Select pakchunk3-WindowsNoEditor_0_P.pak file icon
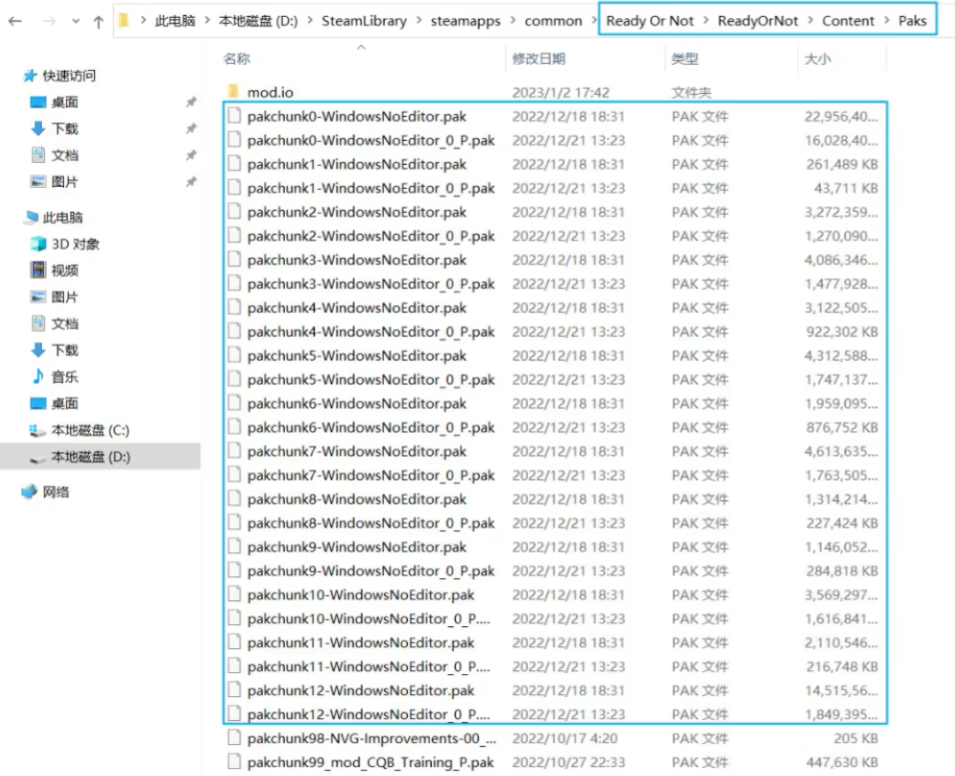955x776 pixels. [234, 283]
